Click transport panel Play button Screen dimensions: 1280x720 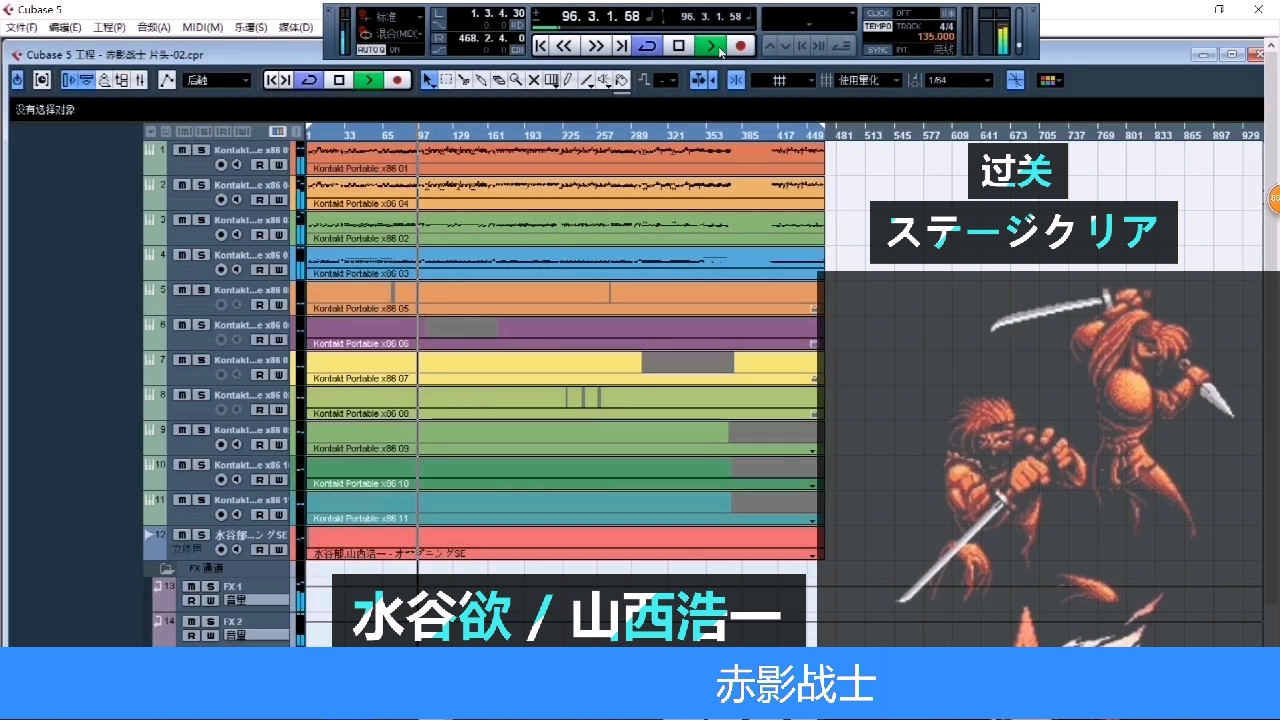click(710, 45)
